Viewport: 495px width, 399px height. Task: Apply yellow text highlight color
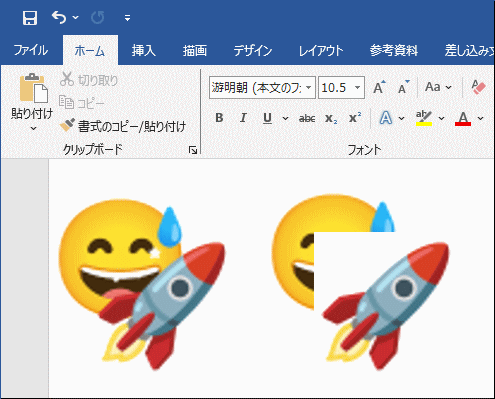[x=424, y=118]
